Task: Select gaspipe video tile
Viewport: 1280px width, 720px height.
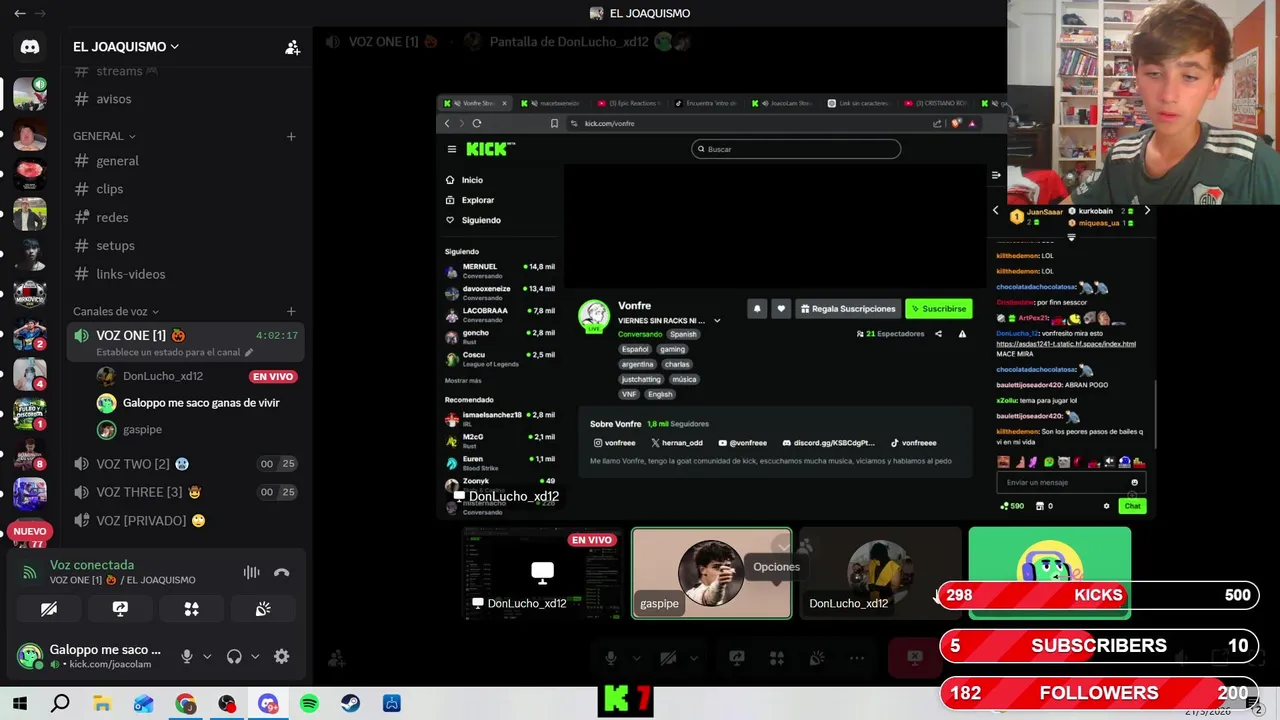Action: tap(712, 573)
